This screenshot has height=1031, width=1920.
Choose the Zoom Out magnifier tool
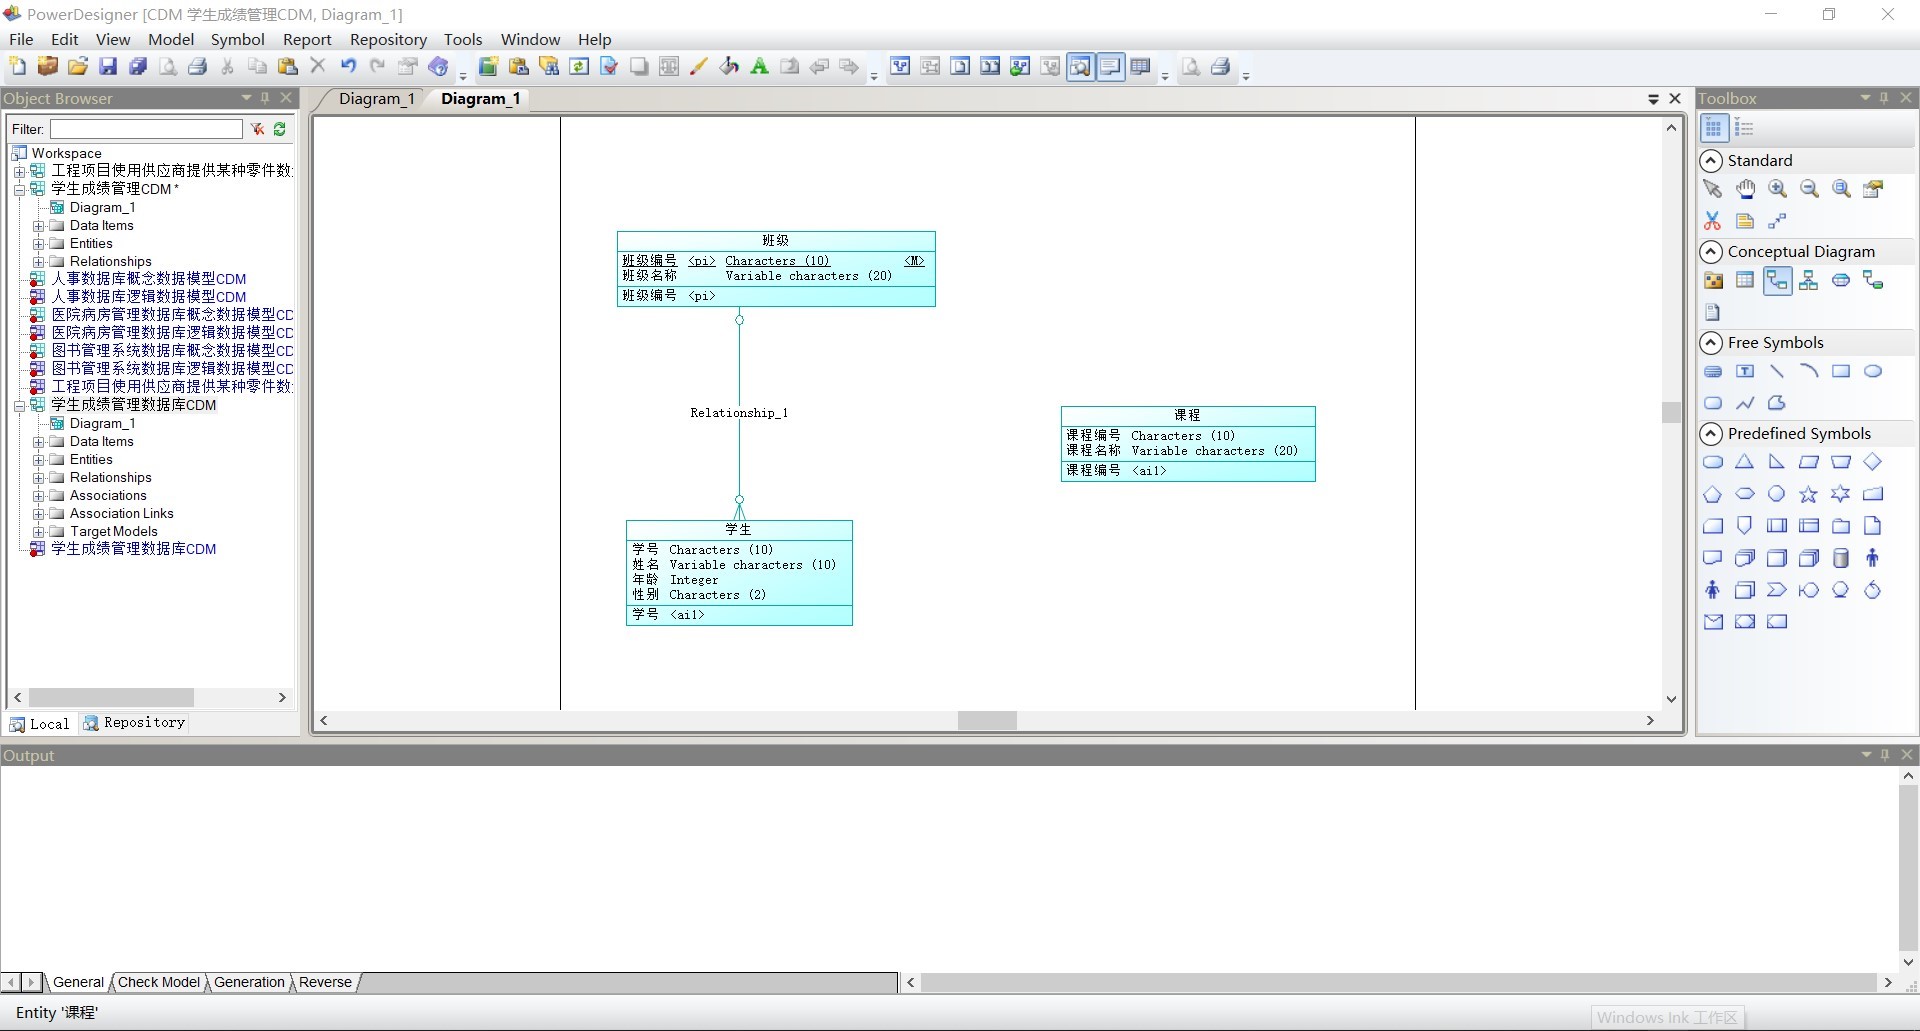1809,189
